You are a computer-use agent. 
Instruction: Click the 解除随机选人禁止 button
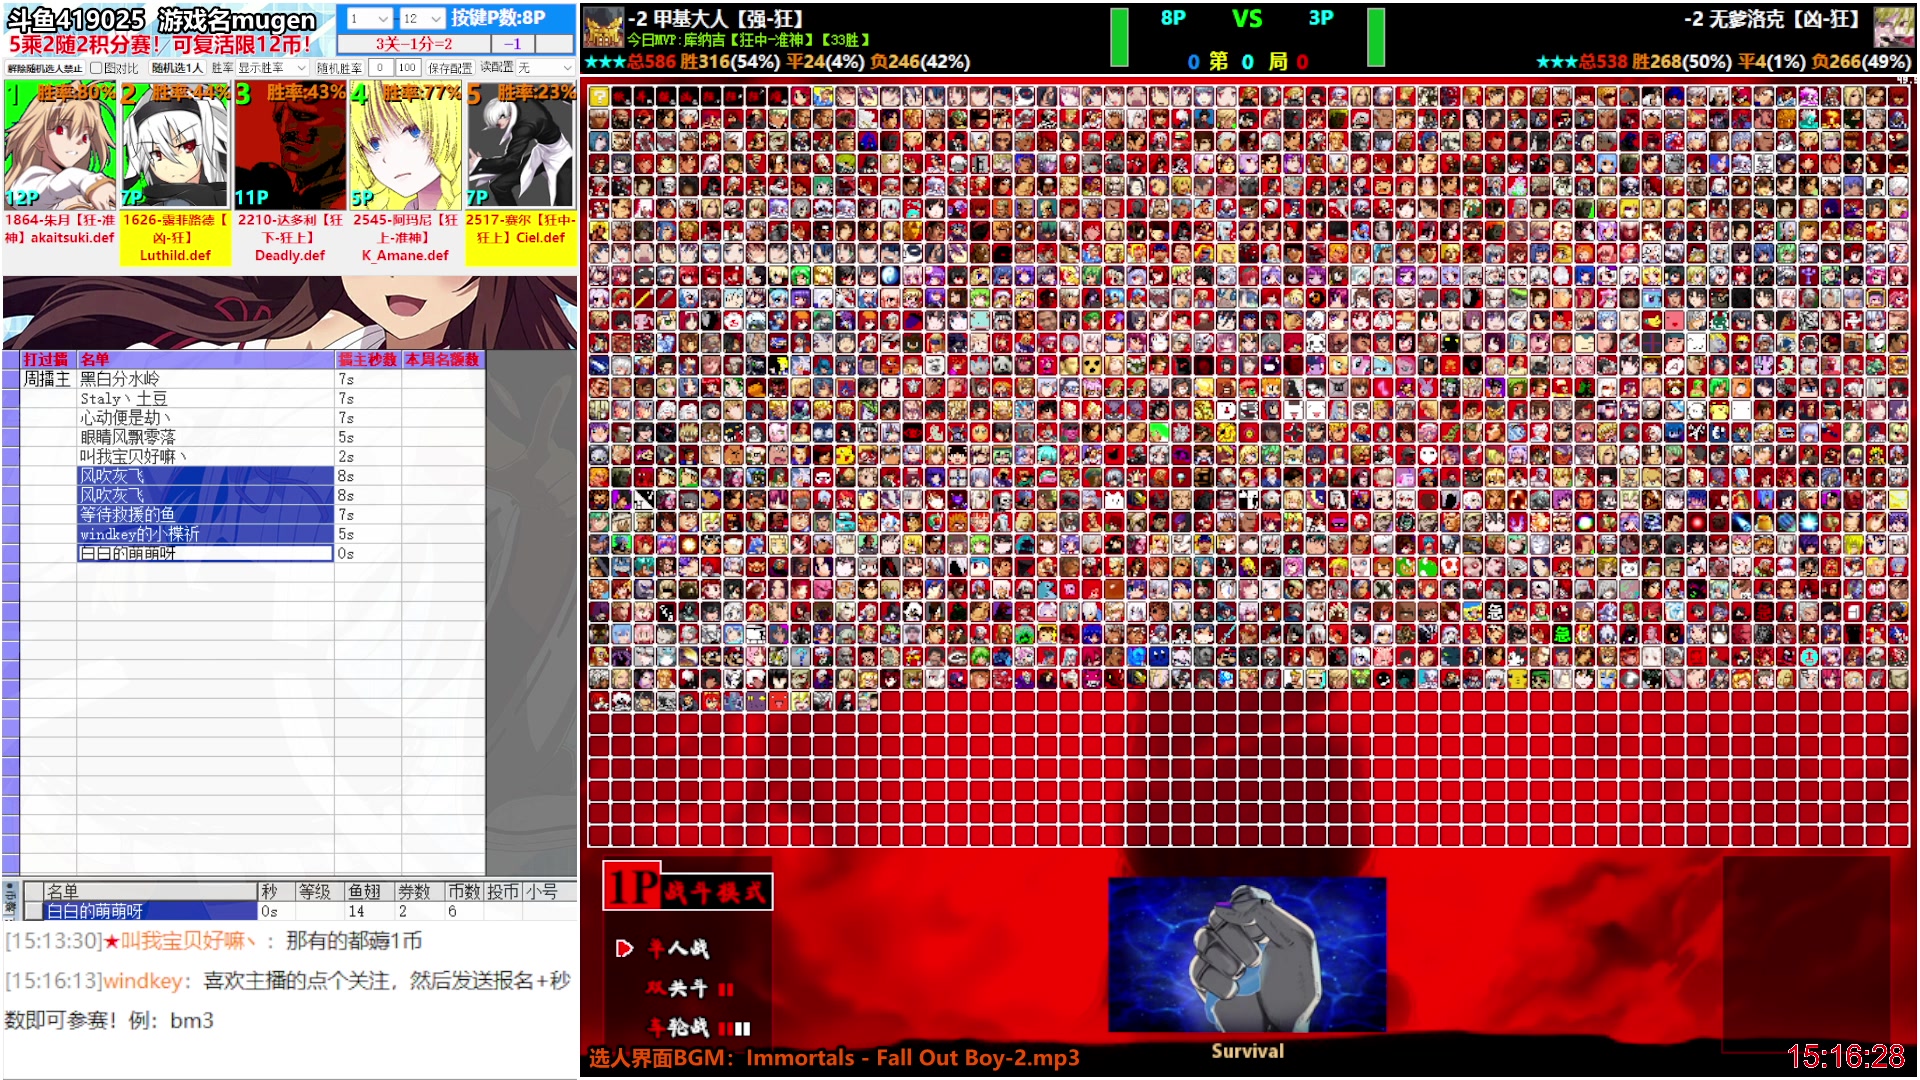tap(45, 68)
